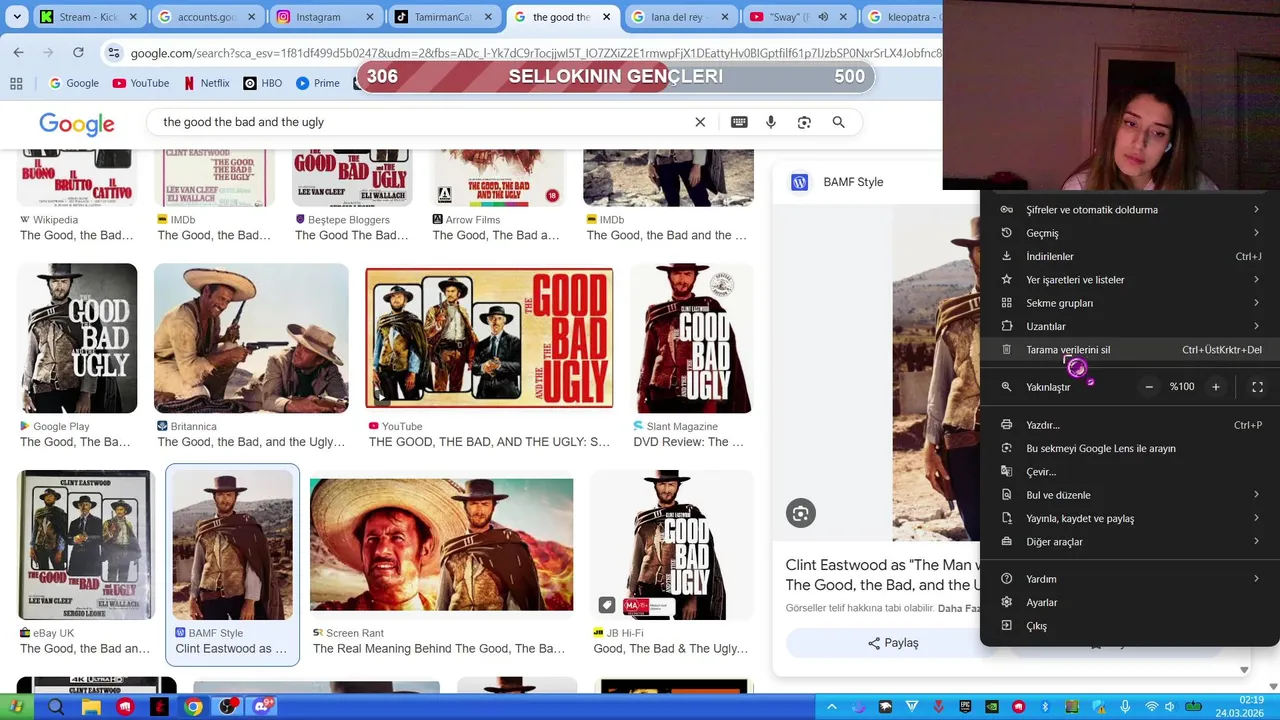Start voice search with microphone icon
This screenshot has height=720, width=1280.
771,122
